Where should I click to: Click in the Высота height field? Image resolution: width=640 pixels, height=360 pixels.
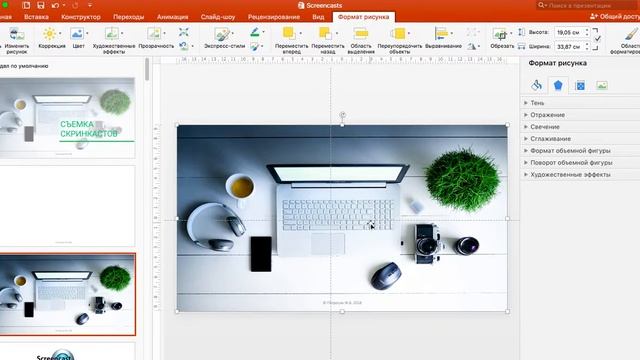coord(569,32)
